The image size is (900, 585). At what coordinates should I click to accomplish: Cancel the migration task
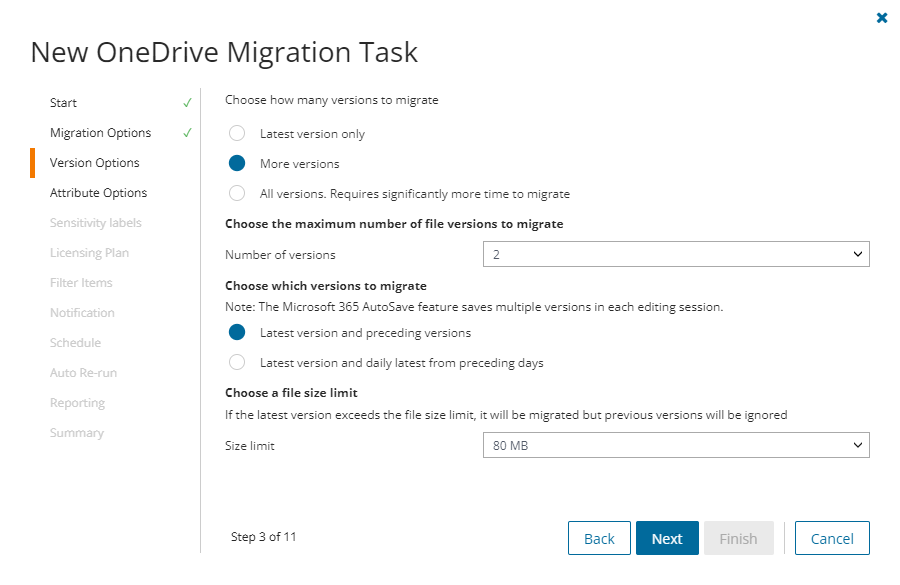[831, 538]
